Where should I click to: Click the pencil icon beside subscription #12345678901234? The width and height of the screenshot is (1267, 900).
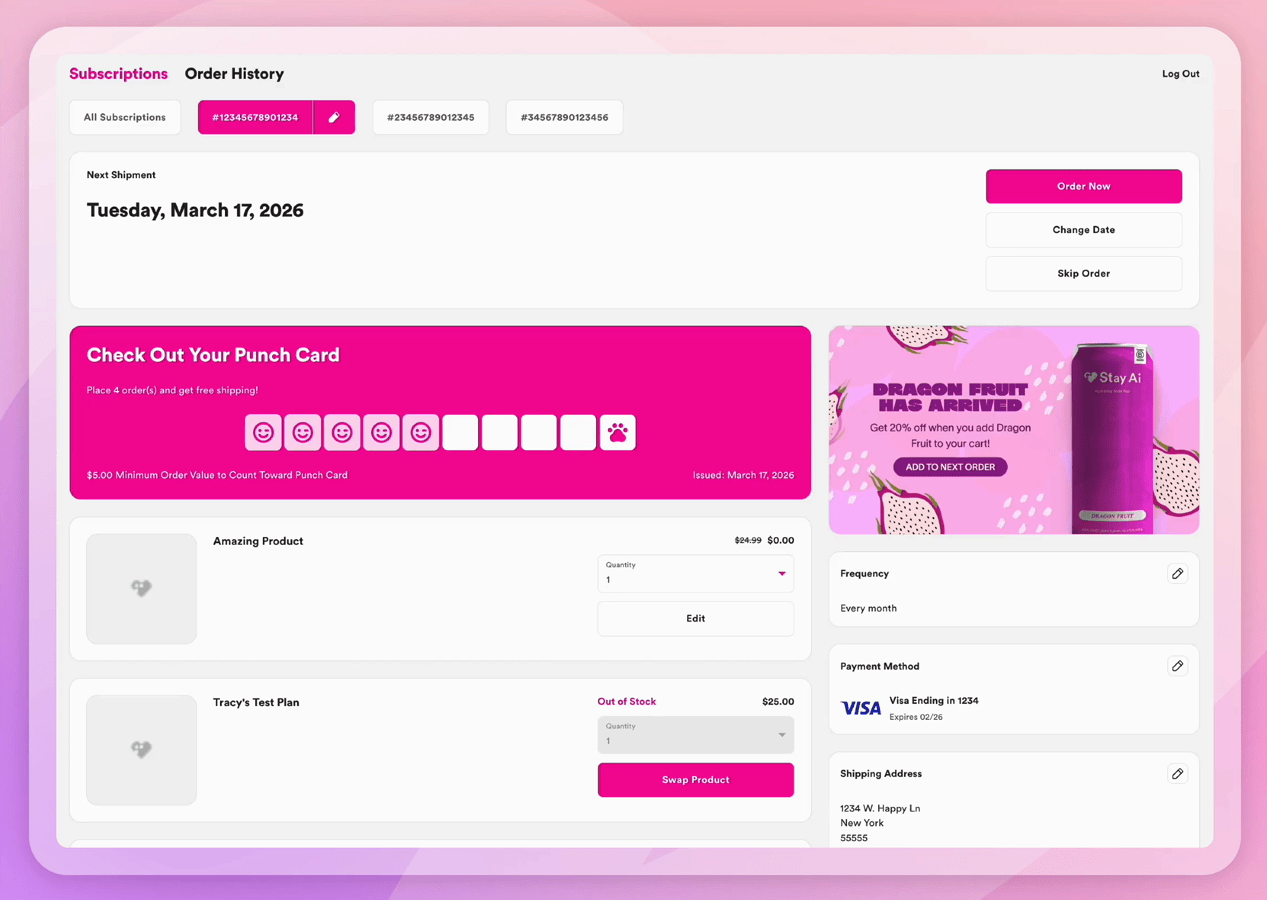point(334,117)
